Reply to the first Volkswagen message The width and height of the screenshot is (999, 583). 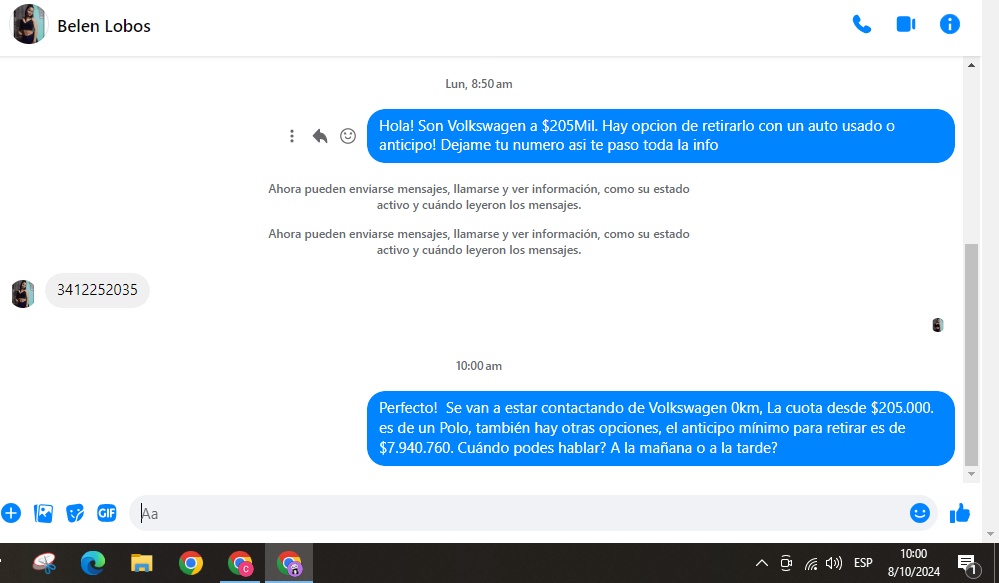[320, 136]
